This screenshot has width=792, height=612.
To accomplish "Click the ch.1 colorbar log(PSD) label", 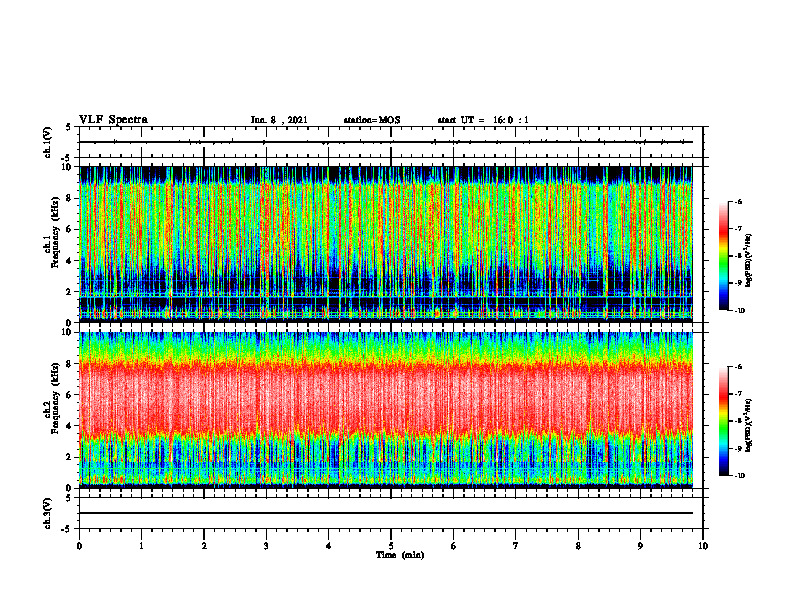I will [x=749, y=261].
